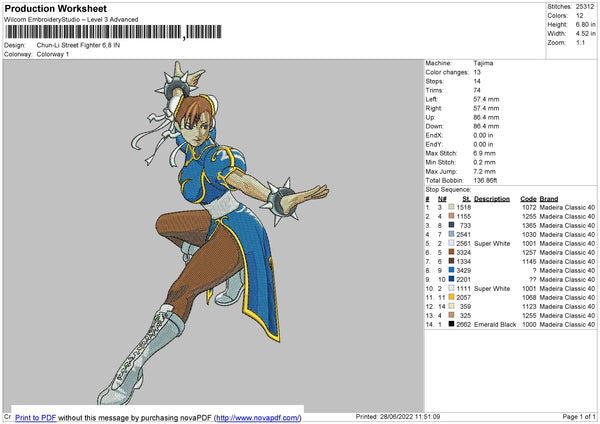Select design name 'Chun-Li Street Fighter 6.8 IN'
600x424 pixels.
tap(78, 45)
